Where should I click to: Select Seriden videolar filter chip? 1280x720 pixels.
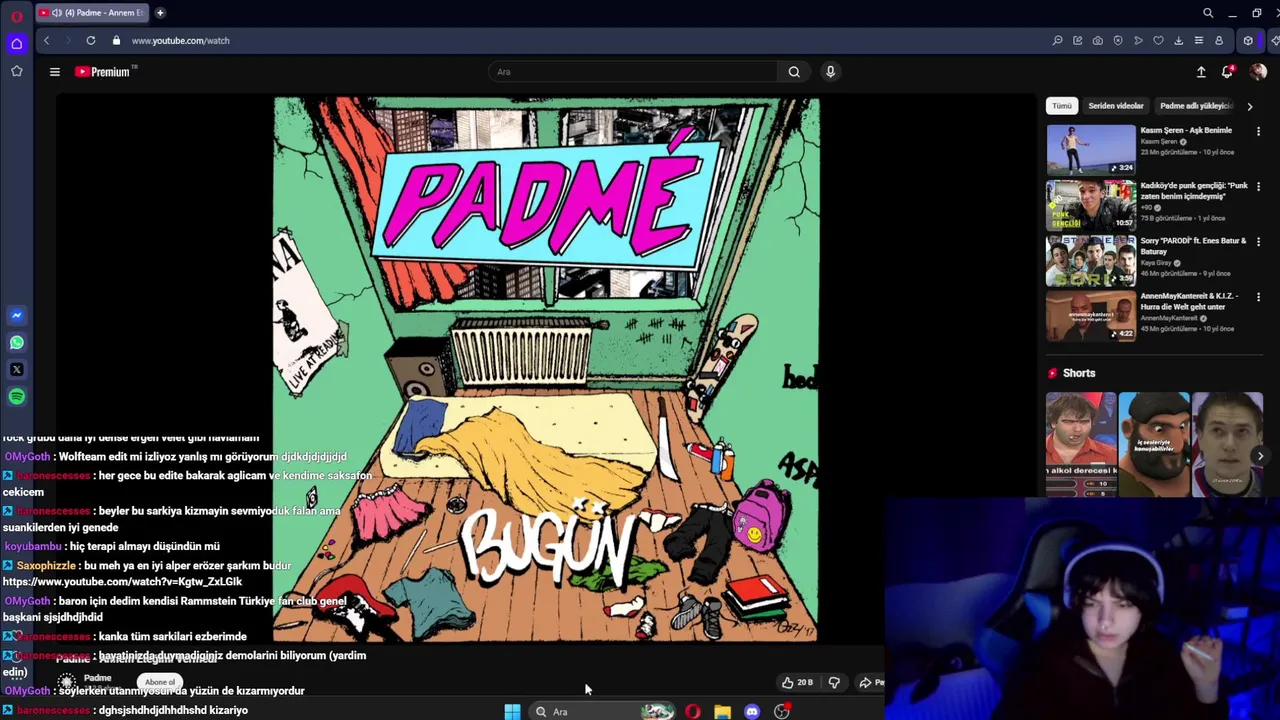point(1116,105)
